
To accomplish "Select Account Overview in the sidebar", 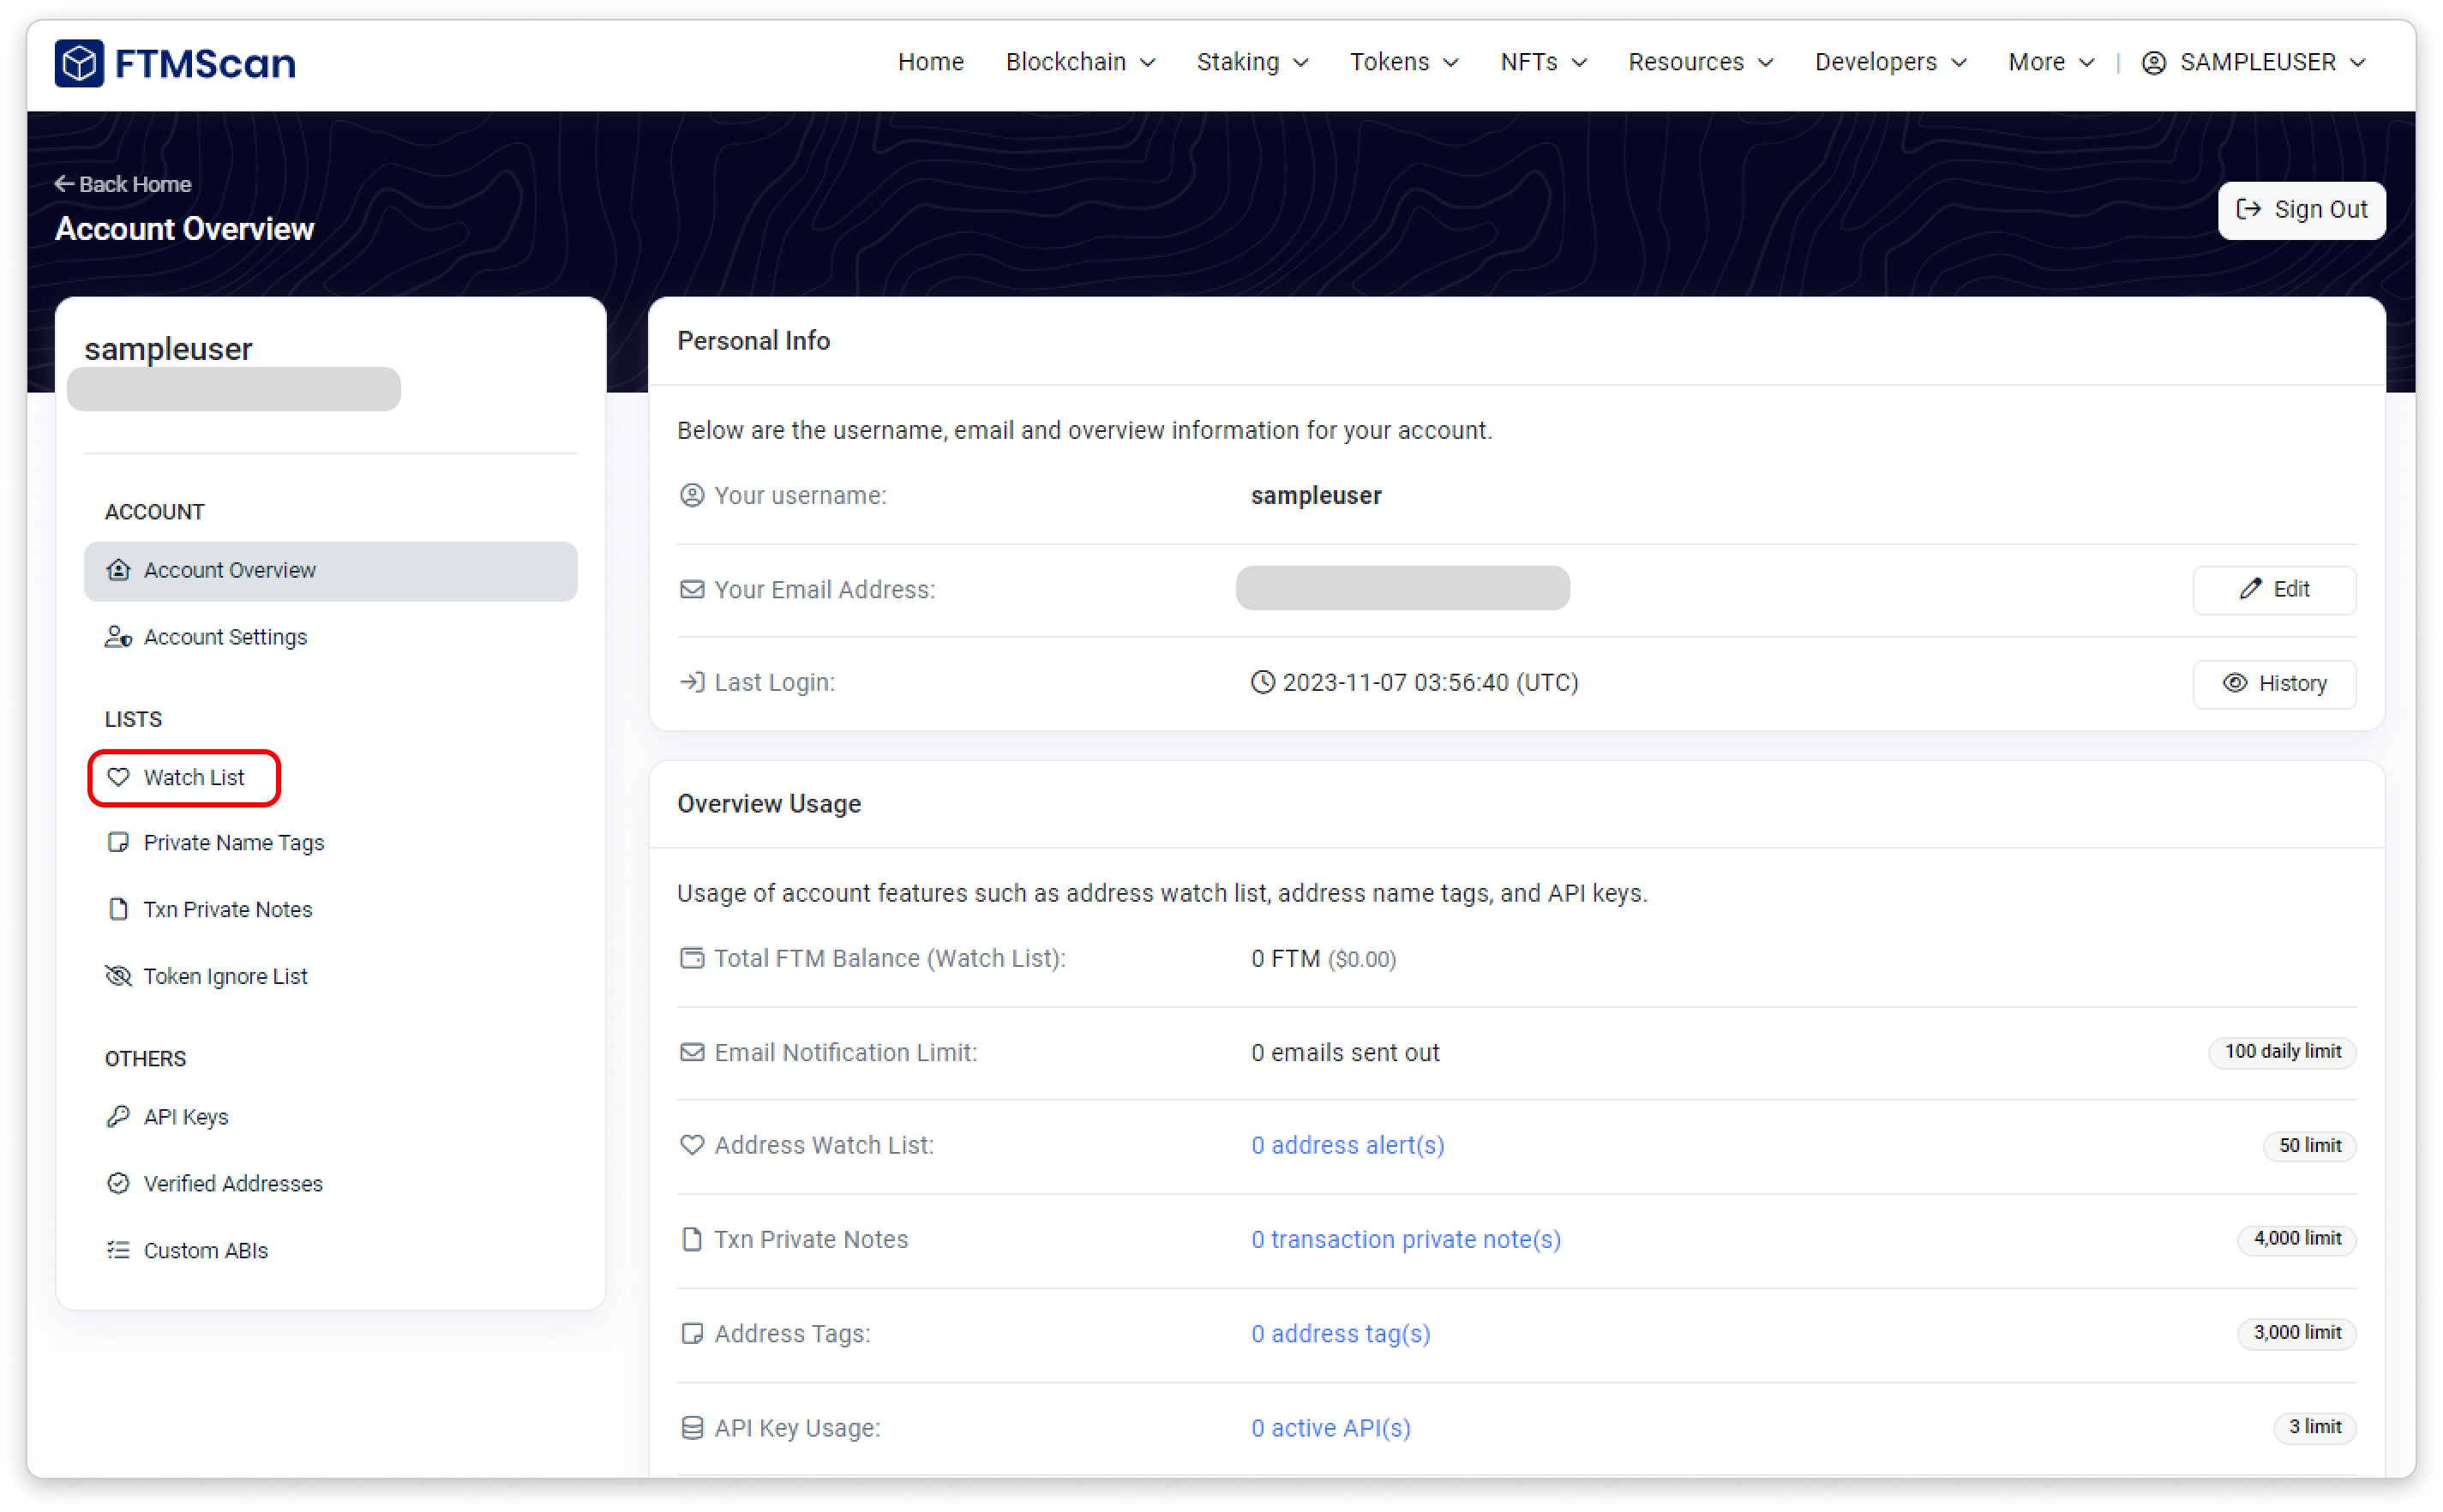I will coord(330,571).
